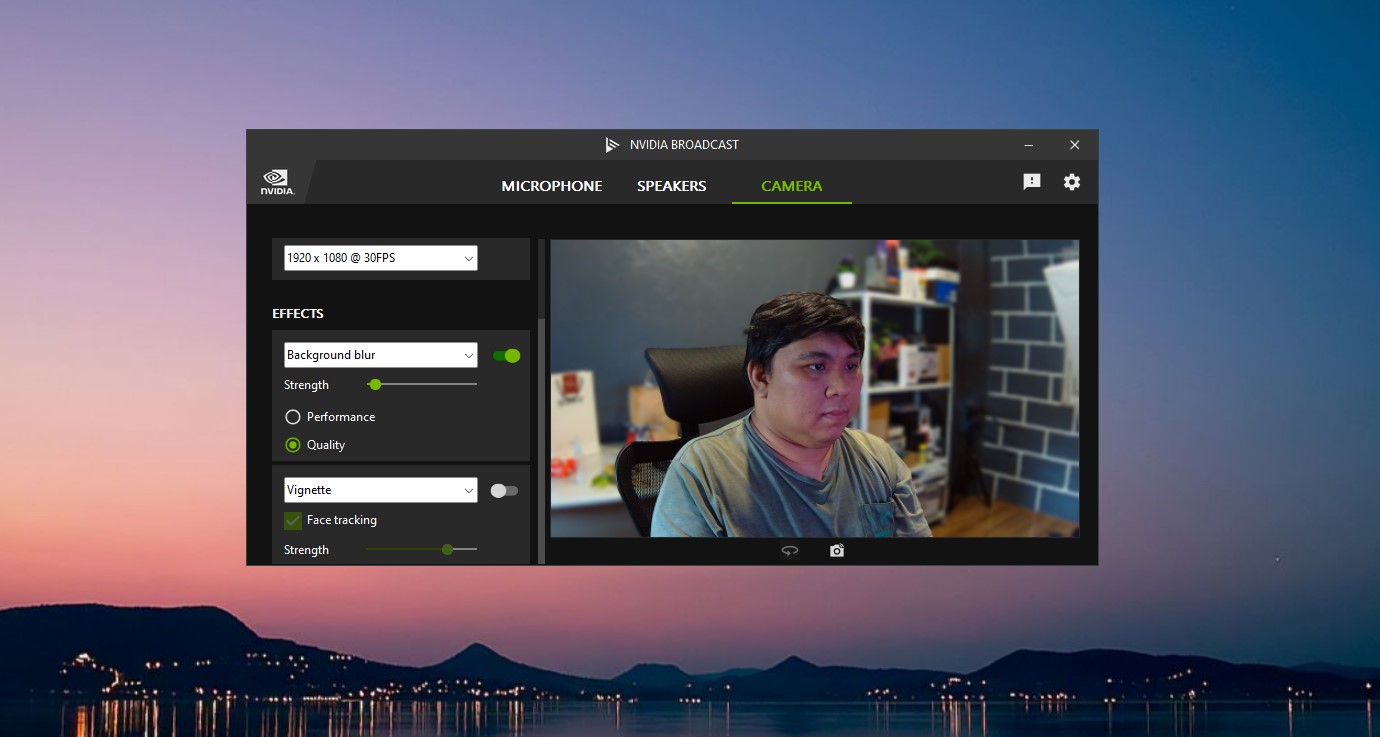
Task: Turn off the Background blur toggle
Action: click(506, 356)
